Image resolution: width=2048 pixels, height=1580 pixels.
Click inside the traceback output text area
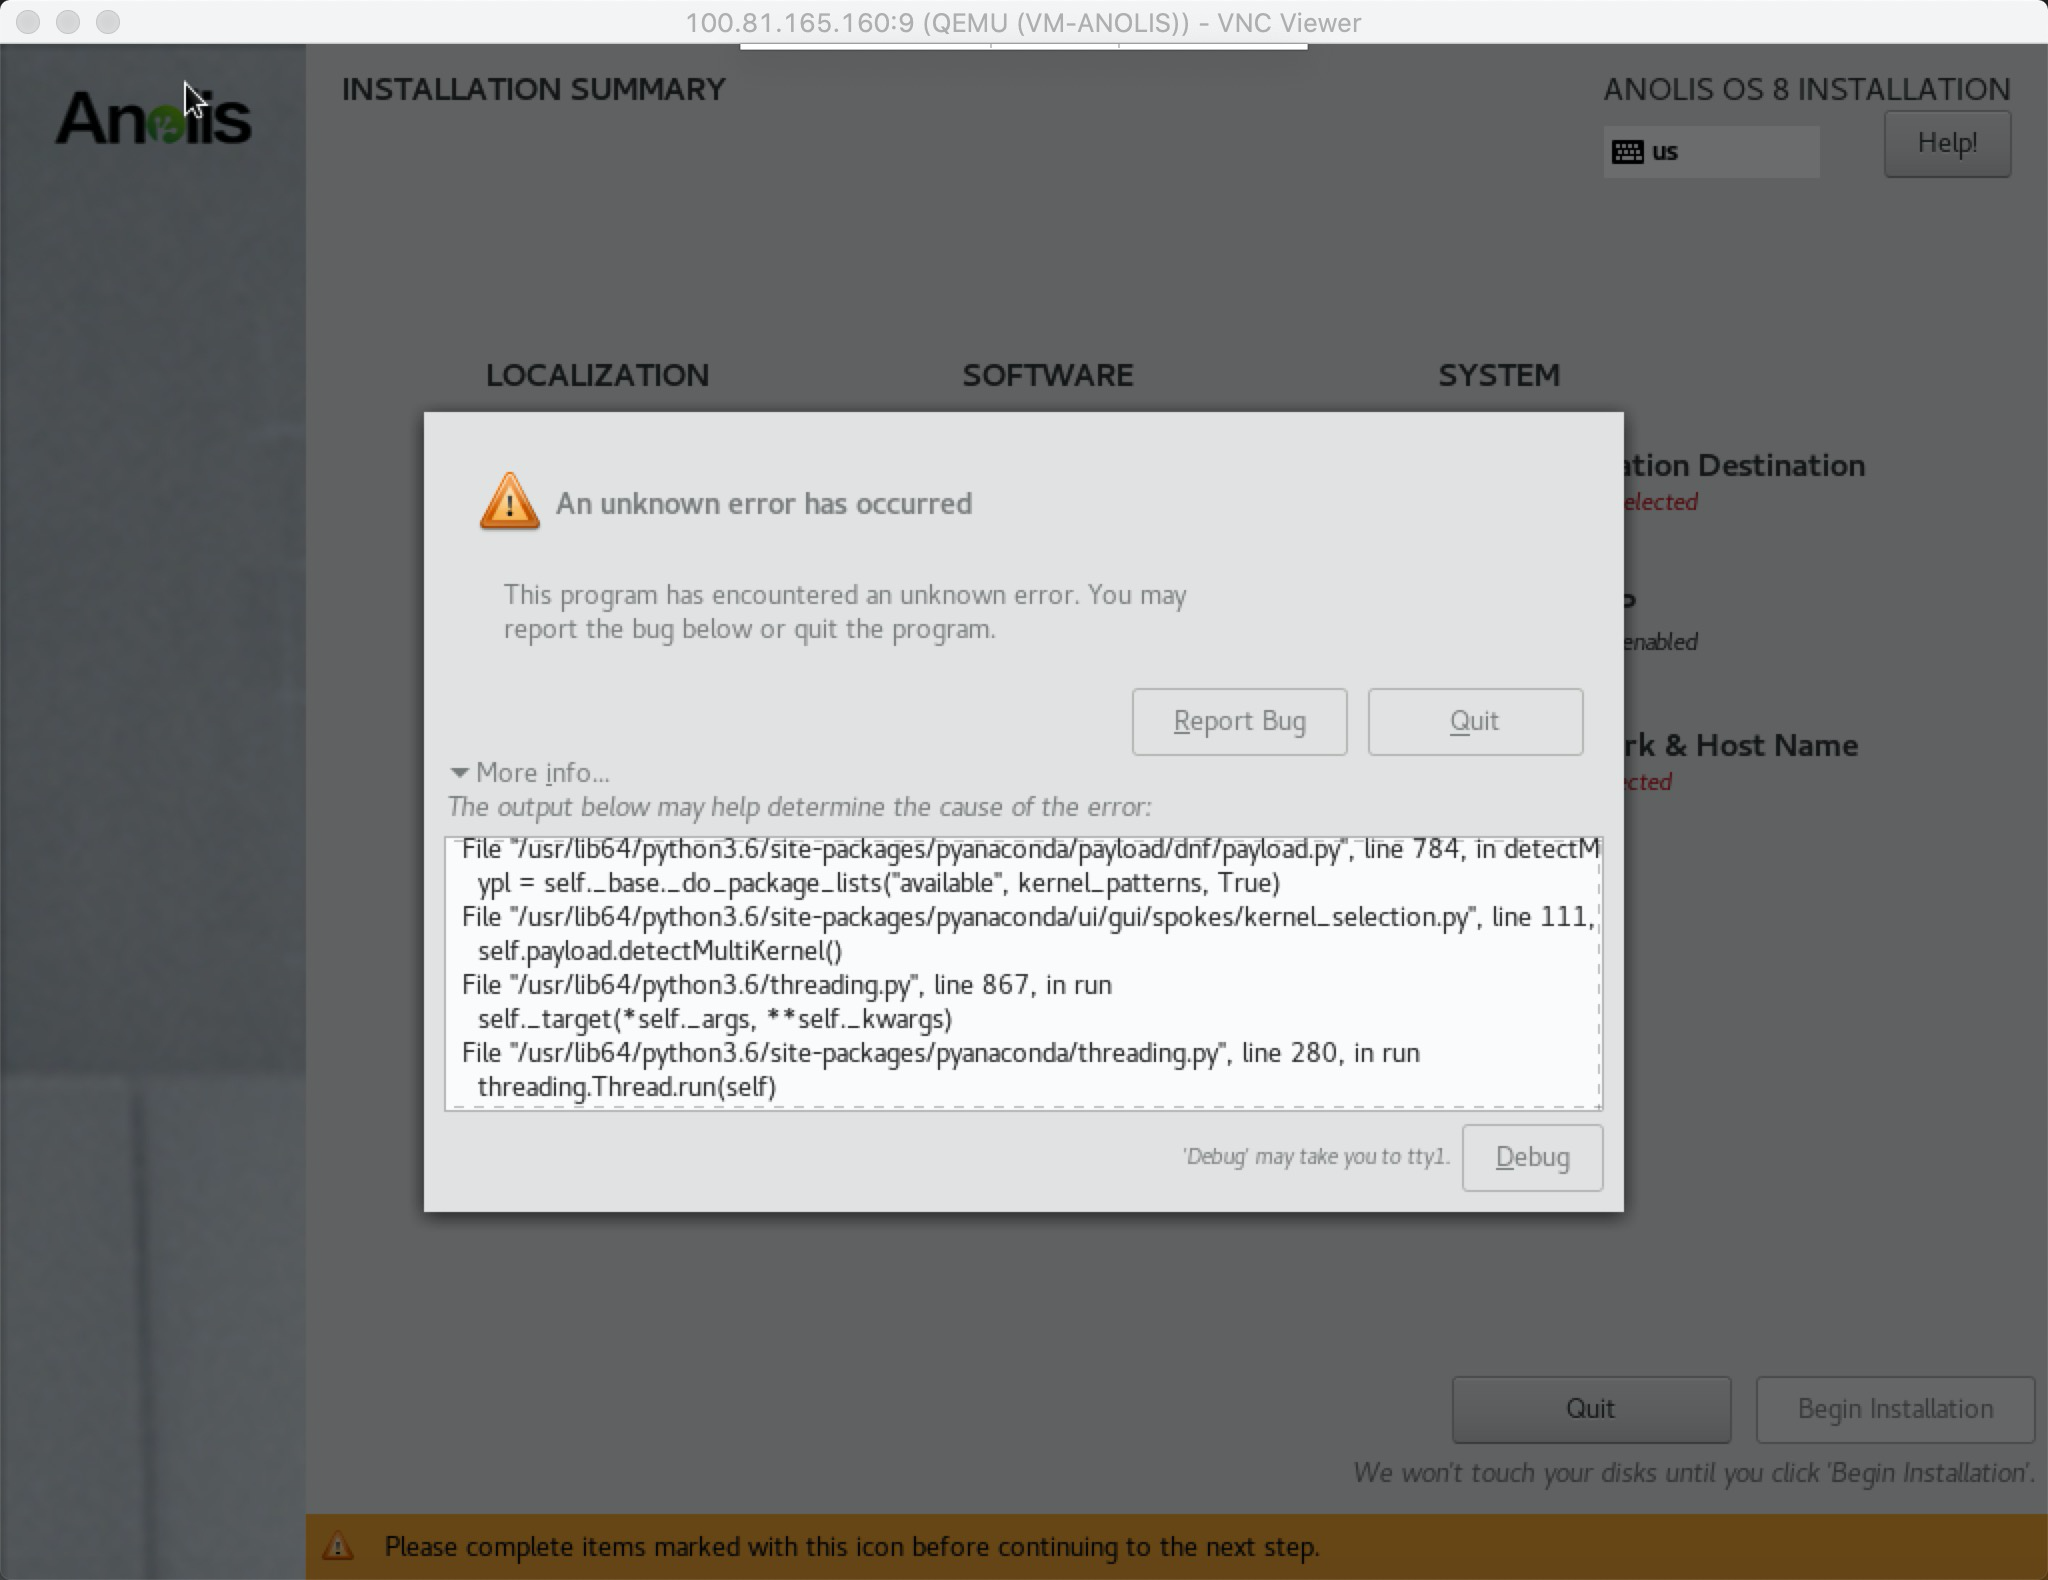pyautogui.click(x=1022, y=973)
